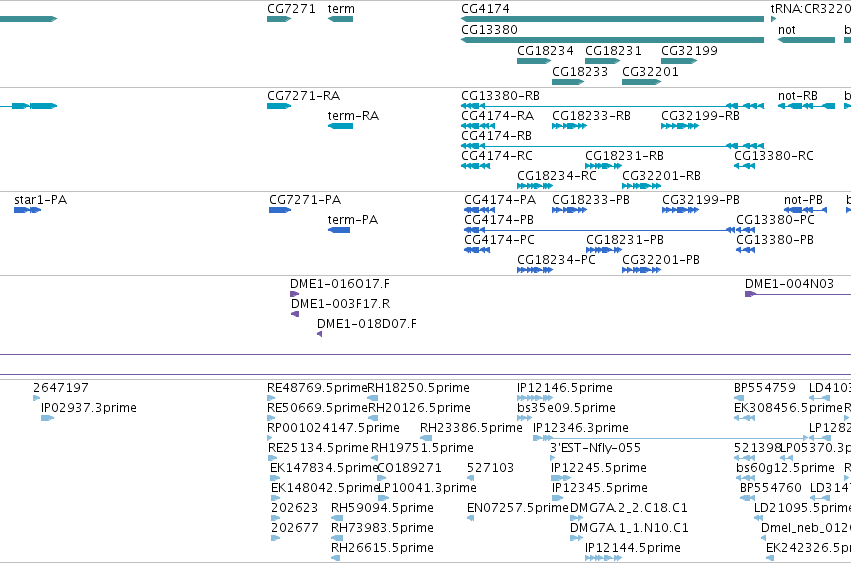Select transcript CG4174-RA
Screen dimensions: 851x563
point(497,116)
